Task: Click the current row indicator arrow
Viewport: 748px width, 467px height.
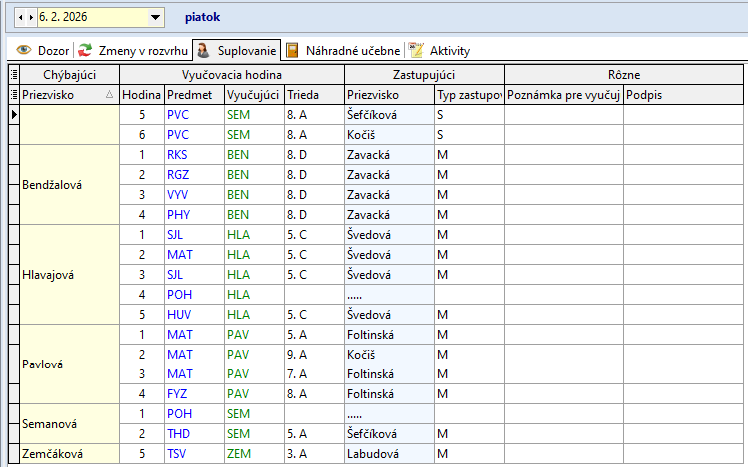Action: (13, 114)
